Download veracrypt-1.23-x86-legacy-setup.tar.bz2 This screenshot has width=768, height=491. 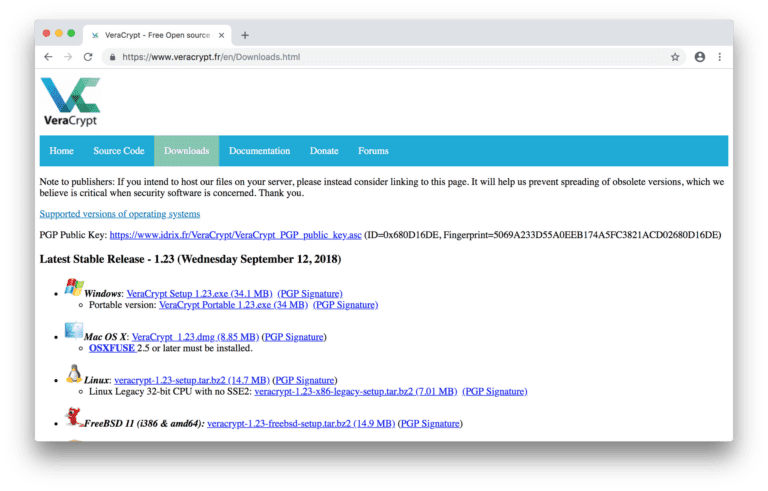356,392
